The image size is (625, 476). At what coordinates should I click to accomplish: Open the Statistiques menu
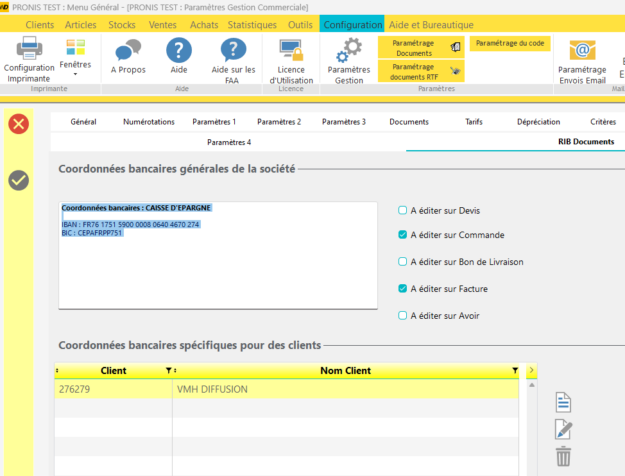pos(252,23)
